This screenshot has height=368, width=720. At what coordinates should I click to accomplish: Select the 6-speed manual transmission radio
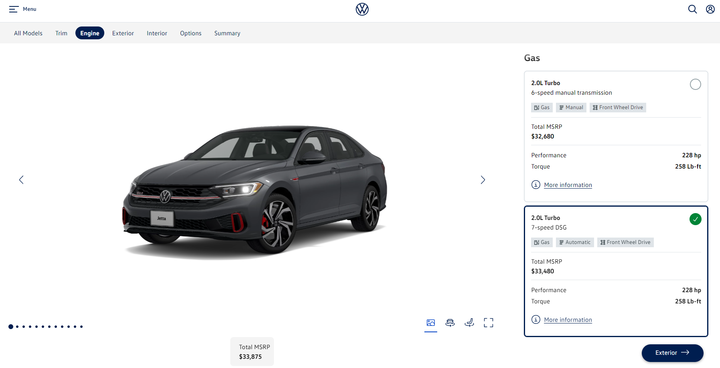[x=695, y=85]
